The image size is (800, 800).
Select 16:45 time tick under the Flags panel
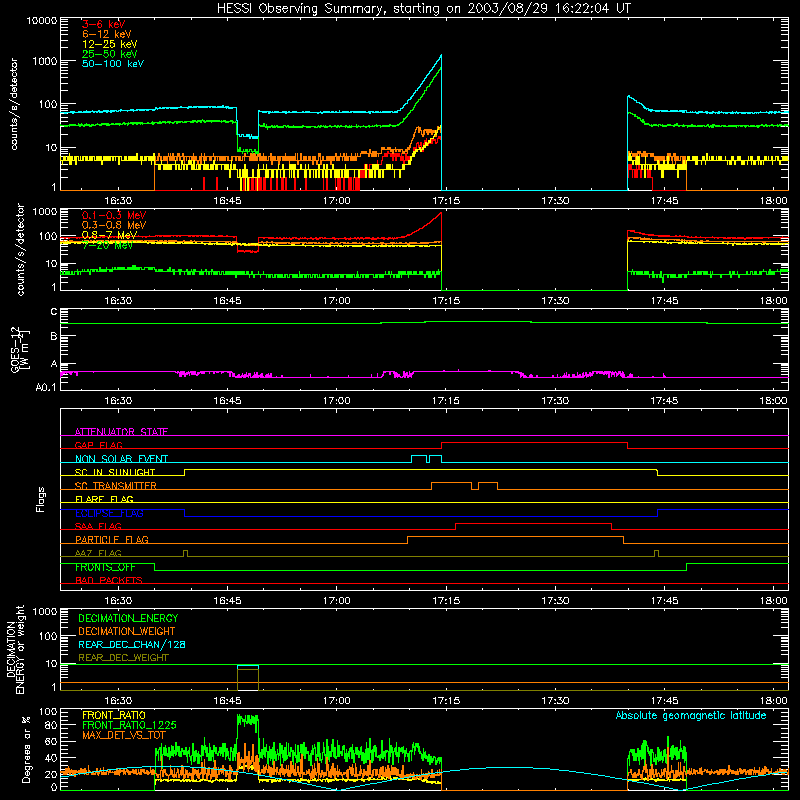(227, 601)
